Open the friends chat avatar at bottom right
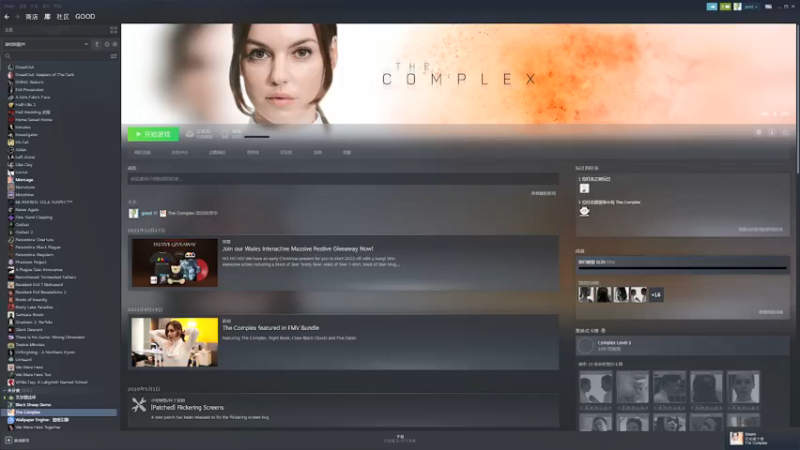This screenshot has height=450, width=800. point(736,438)
